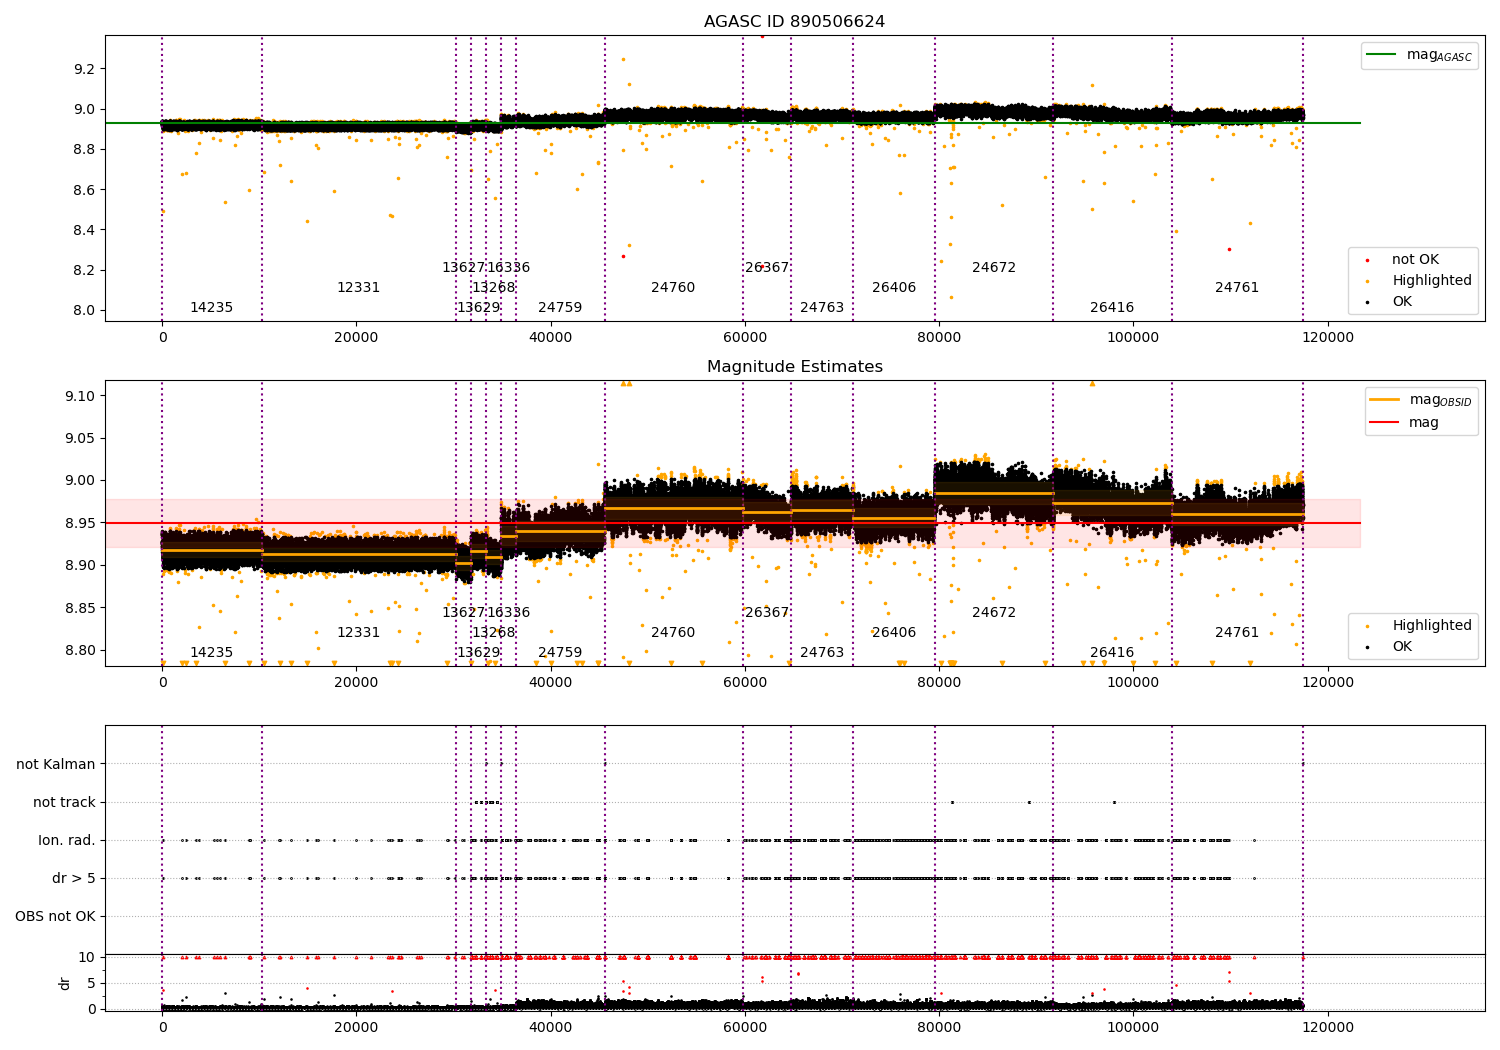Click the 'not track' row label
This screenshot has height=1050, width=1500.
(64, 802)
